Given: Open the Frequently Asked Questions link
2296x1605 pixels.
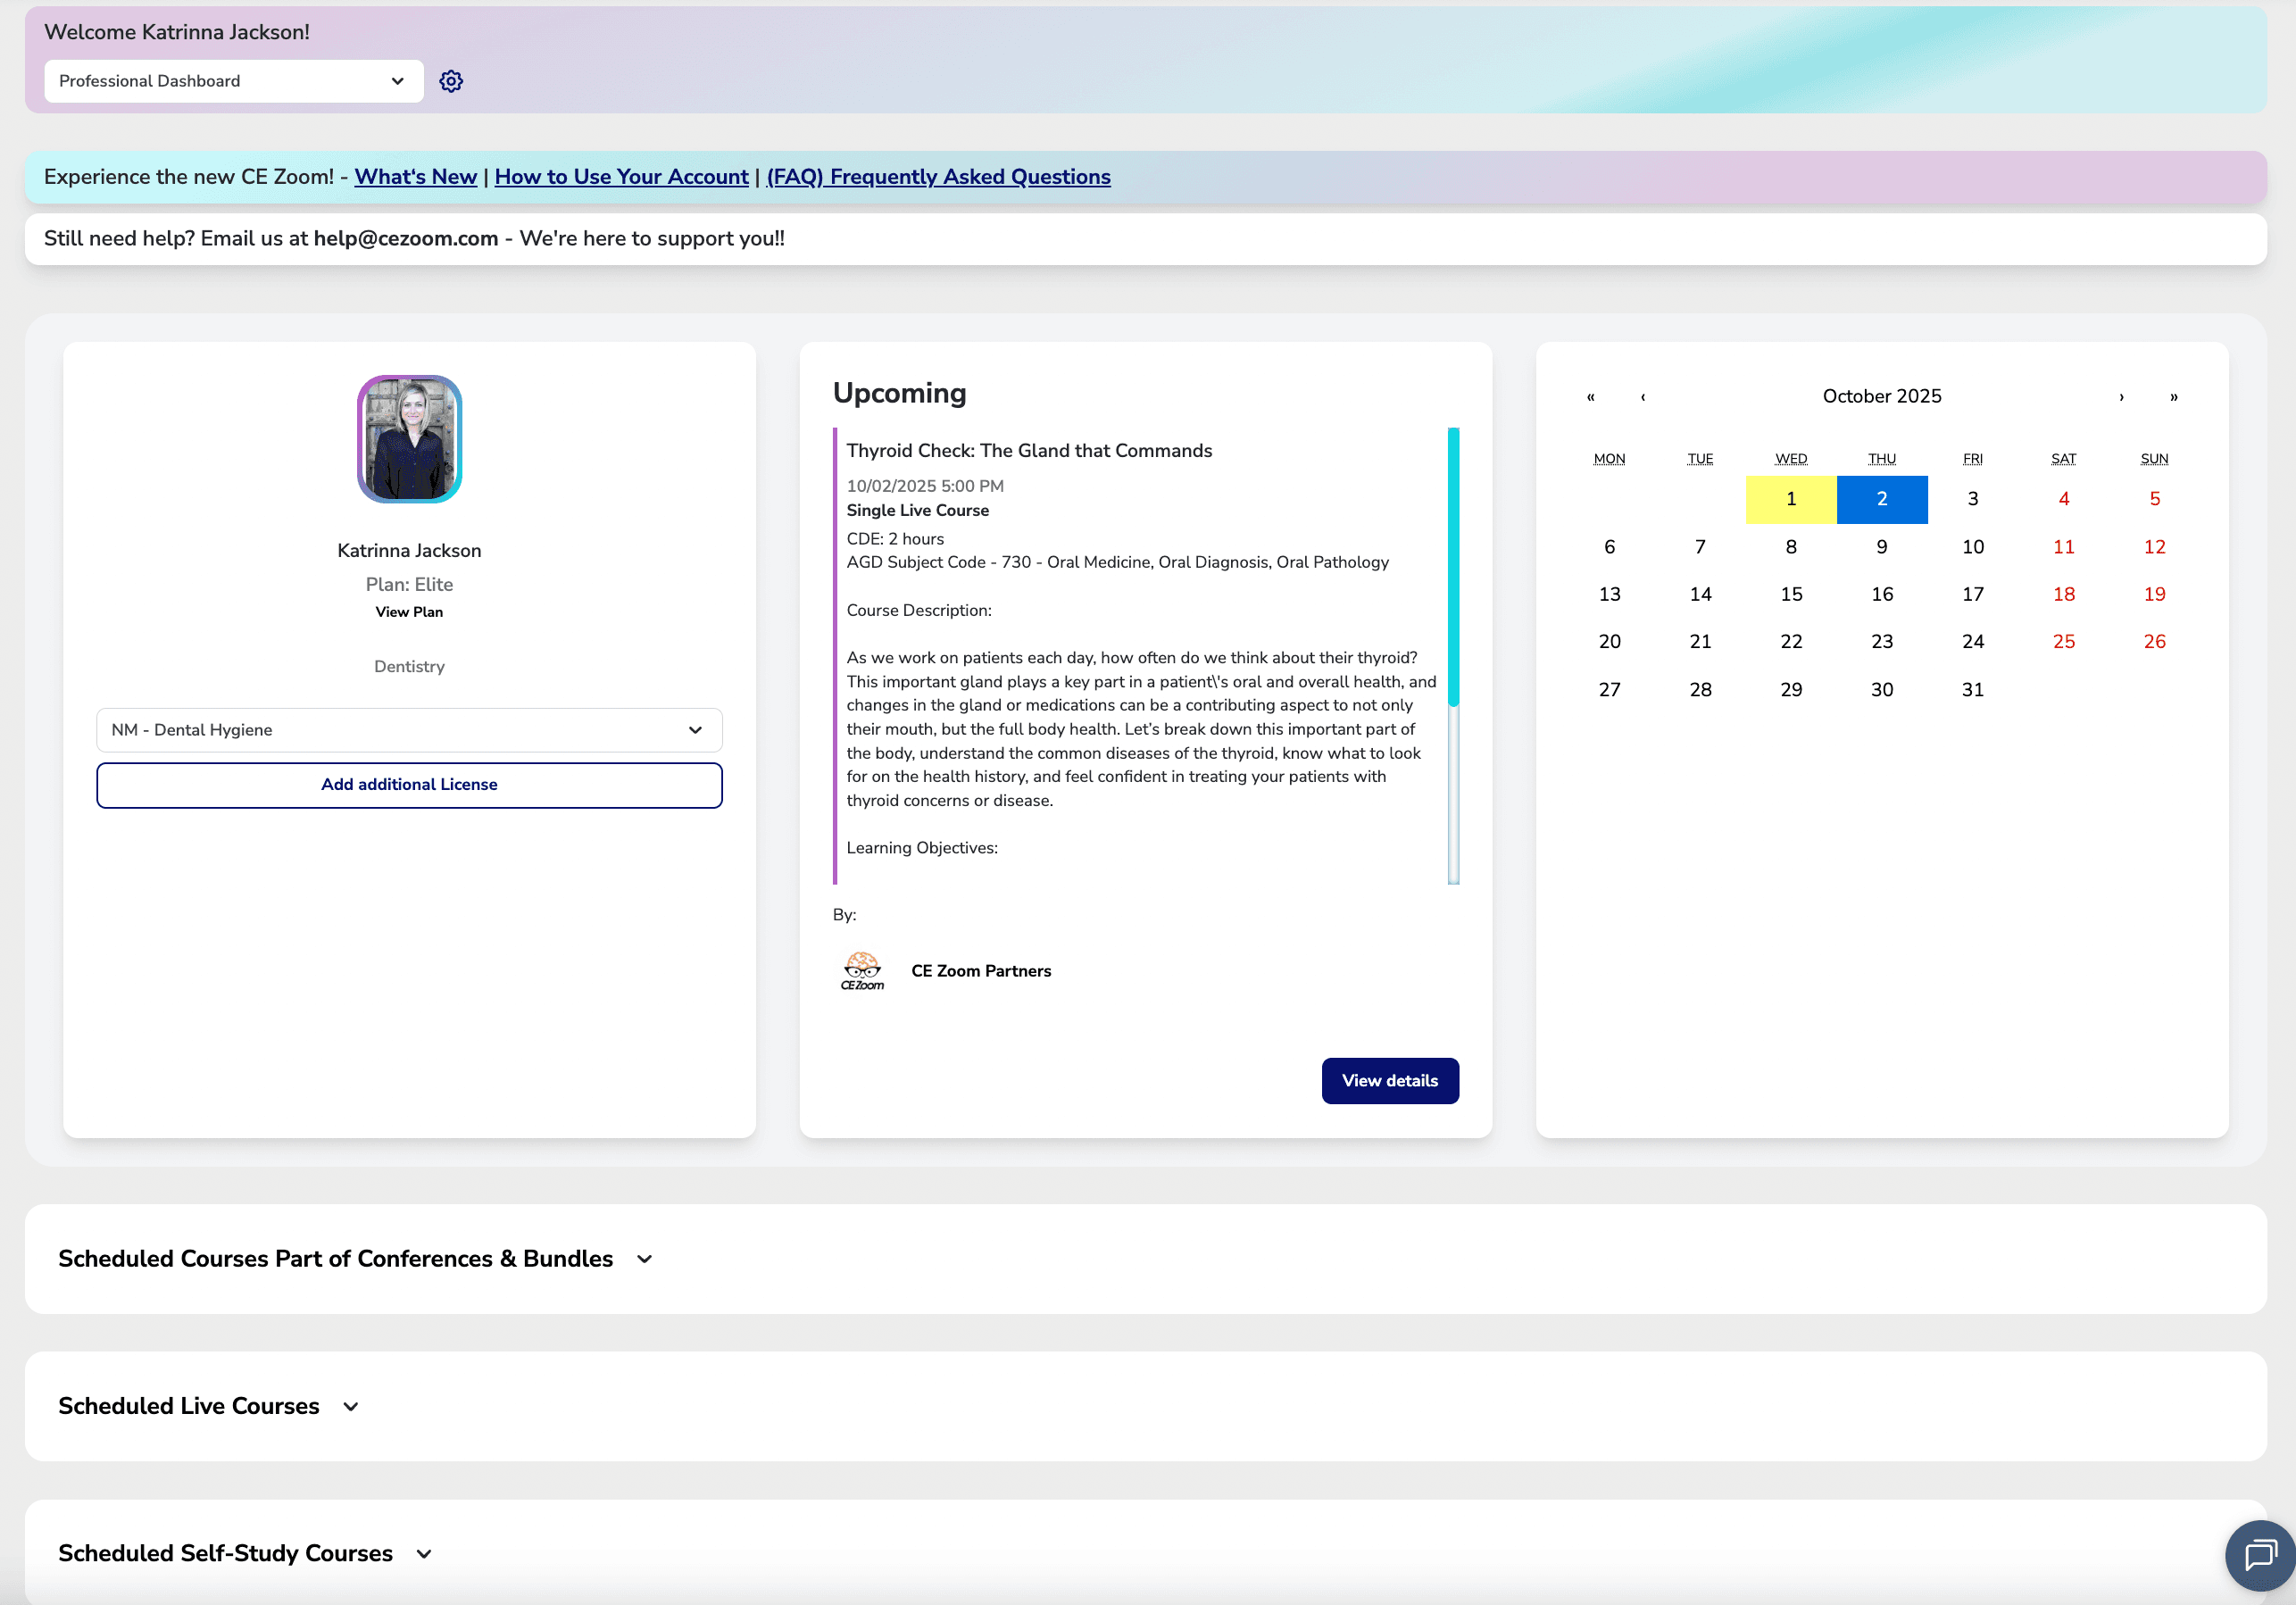Looking at the screenshot, I should point(938,177).
